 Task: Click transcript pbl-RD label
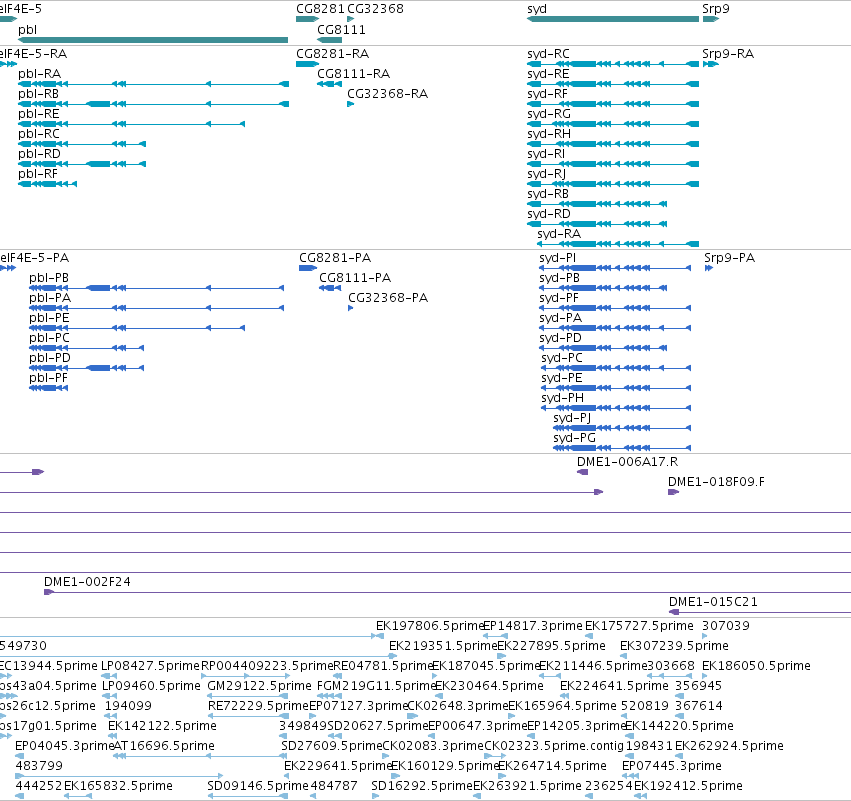[x=39, y=154]
